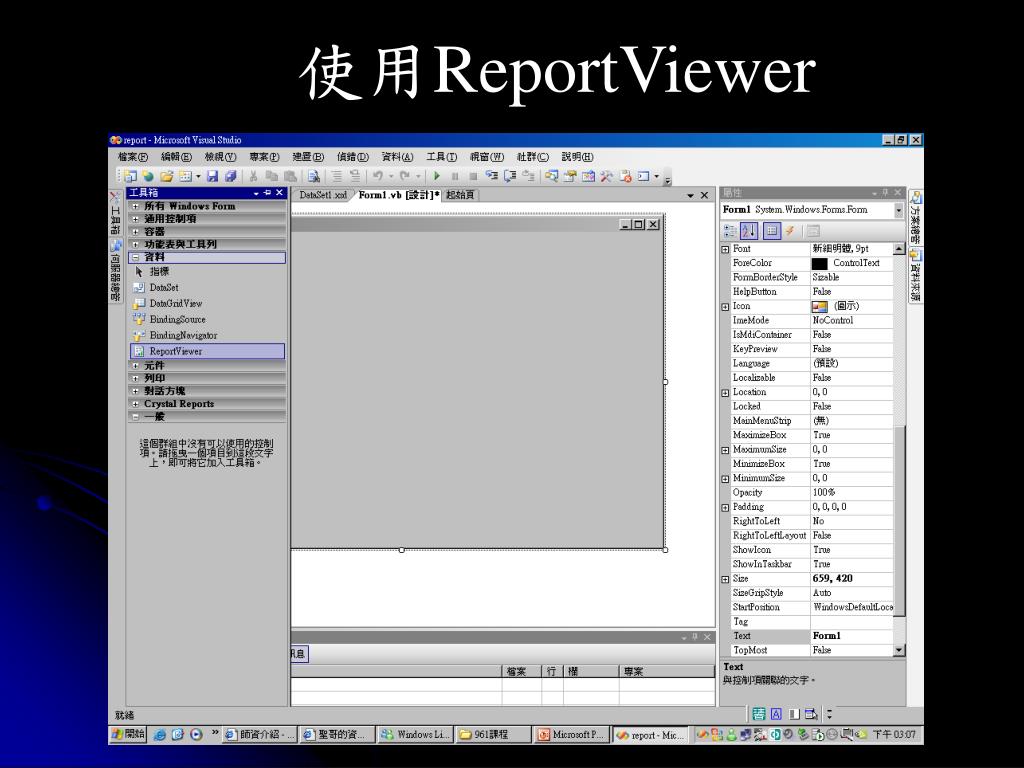The width and height of the screenshot is (1024, 768).
Task: Click the Copy toolbar icon
Action: (271, 176)
